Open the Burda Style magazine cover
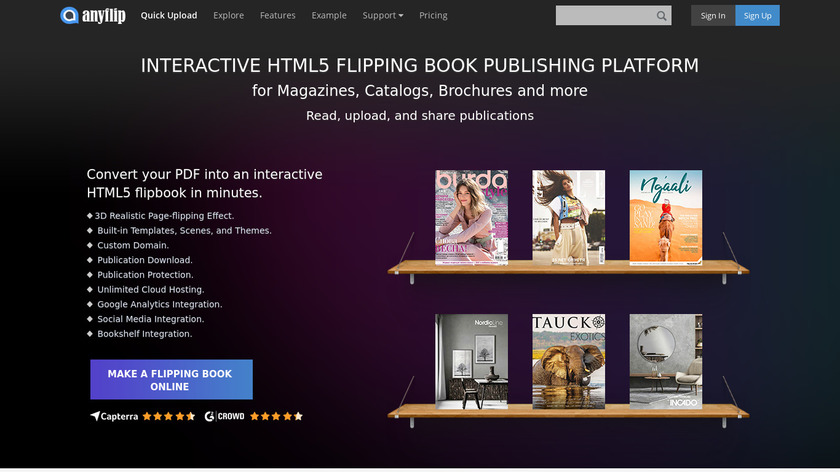 pyautogui.click(x=471, y=218)
